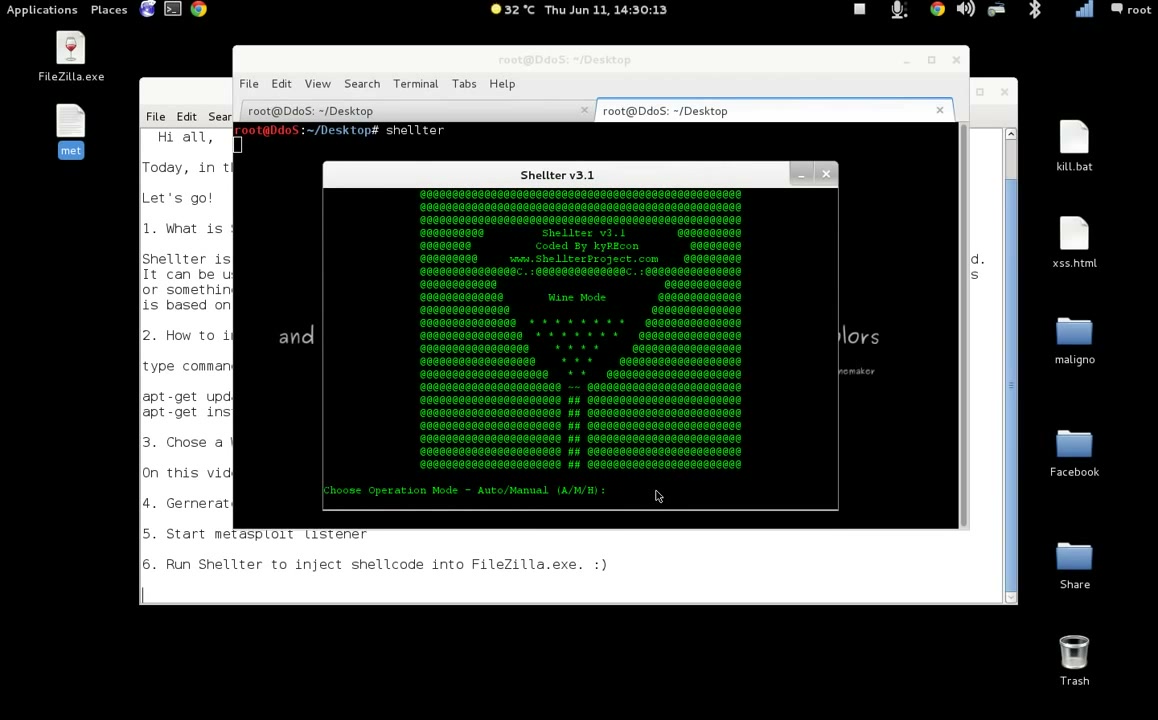Open the Places menu
This screenshot has height=720, width=1158.
point(109,10)
